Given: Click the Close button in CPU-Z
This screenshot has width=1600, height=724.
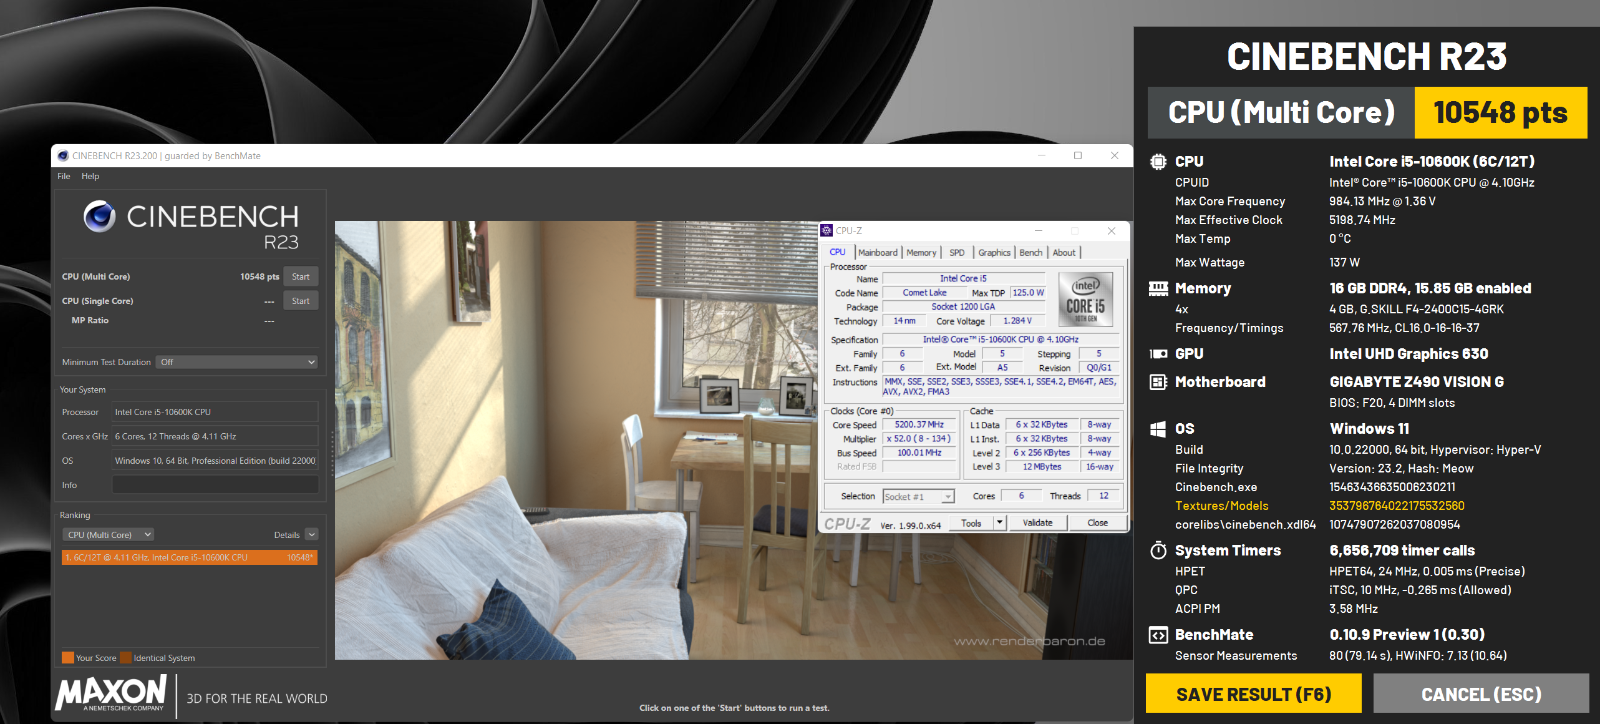Looking at the screenshot, I should pos(1097,523).
